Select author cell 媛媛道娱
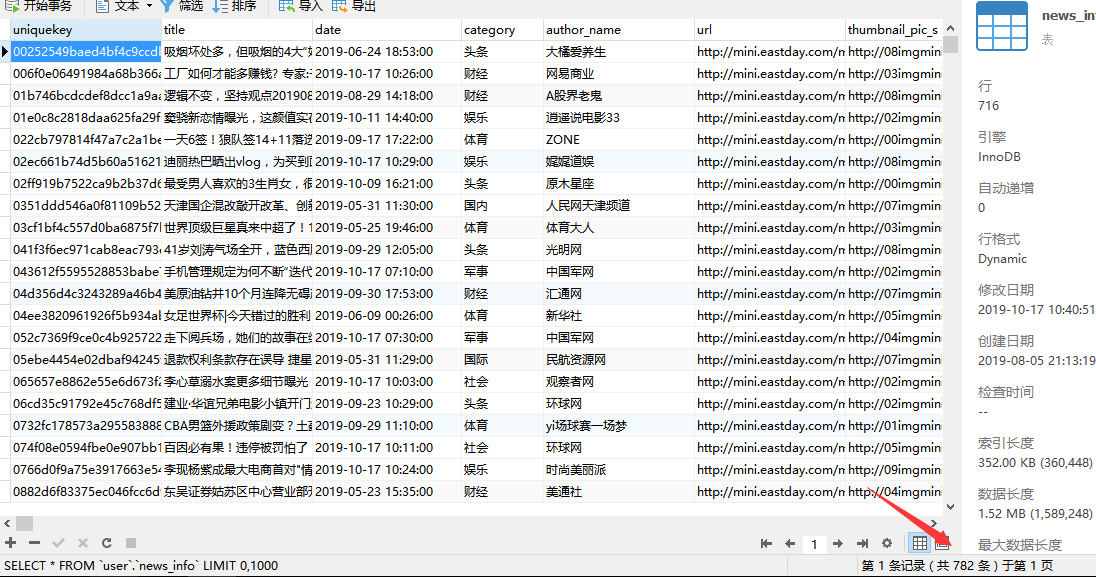This screenshot has width=1096, height=577. (619, 162)
